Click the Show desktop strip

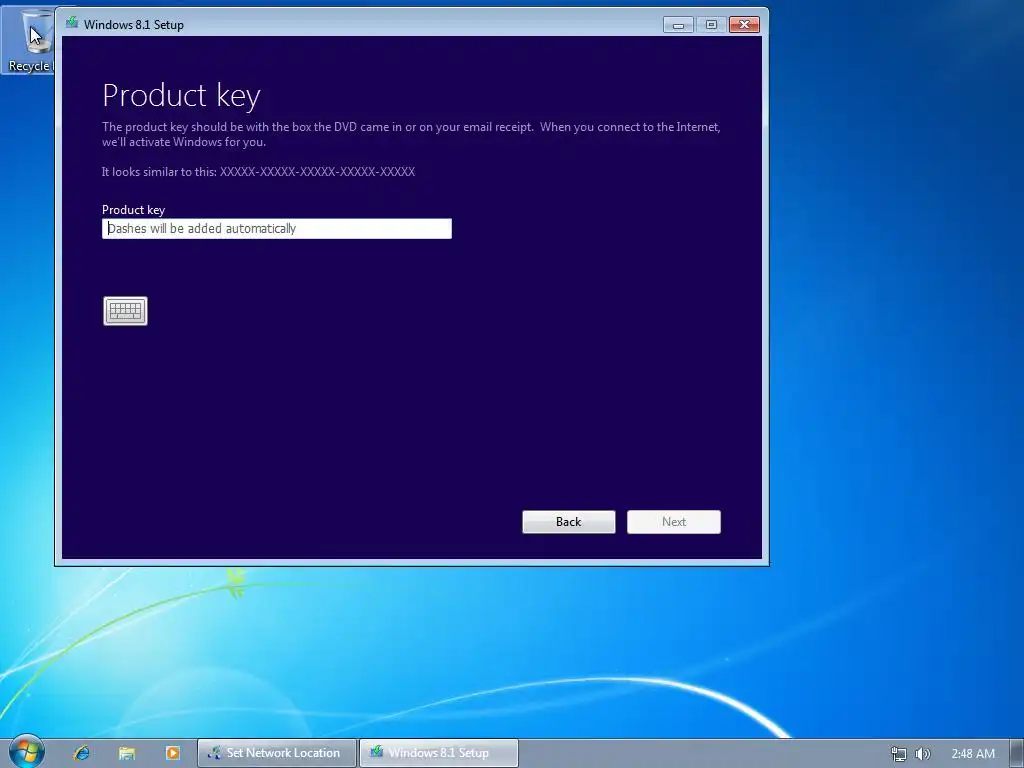click(1017, 753)
